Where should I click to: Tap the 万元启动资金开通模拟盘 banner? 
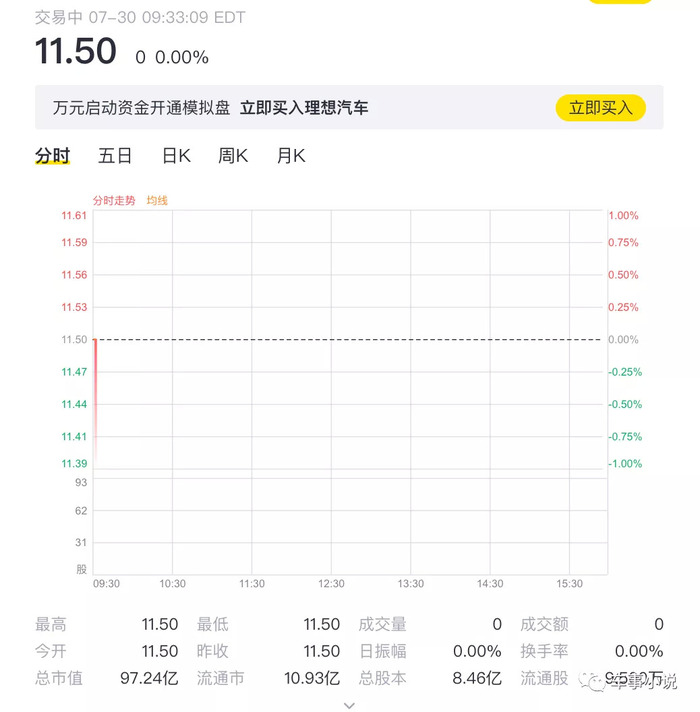[141, 108]
